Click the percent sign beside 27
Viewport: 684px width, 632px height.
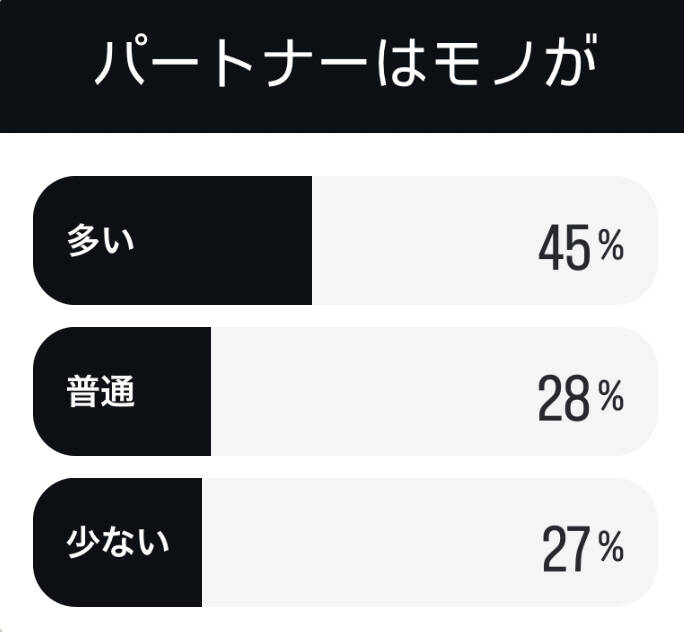click(611, 547)
